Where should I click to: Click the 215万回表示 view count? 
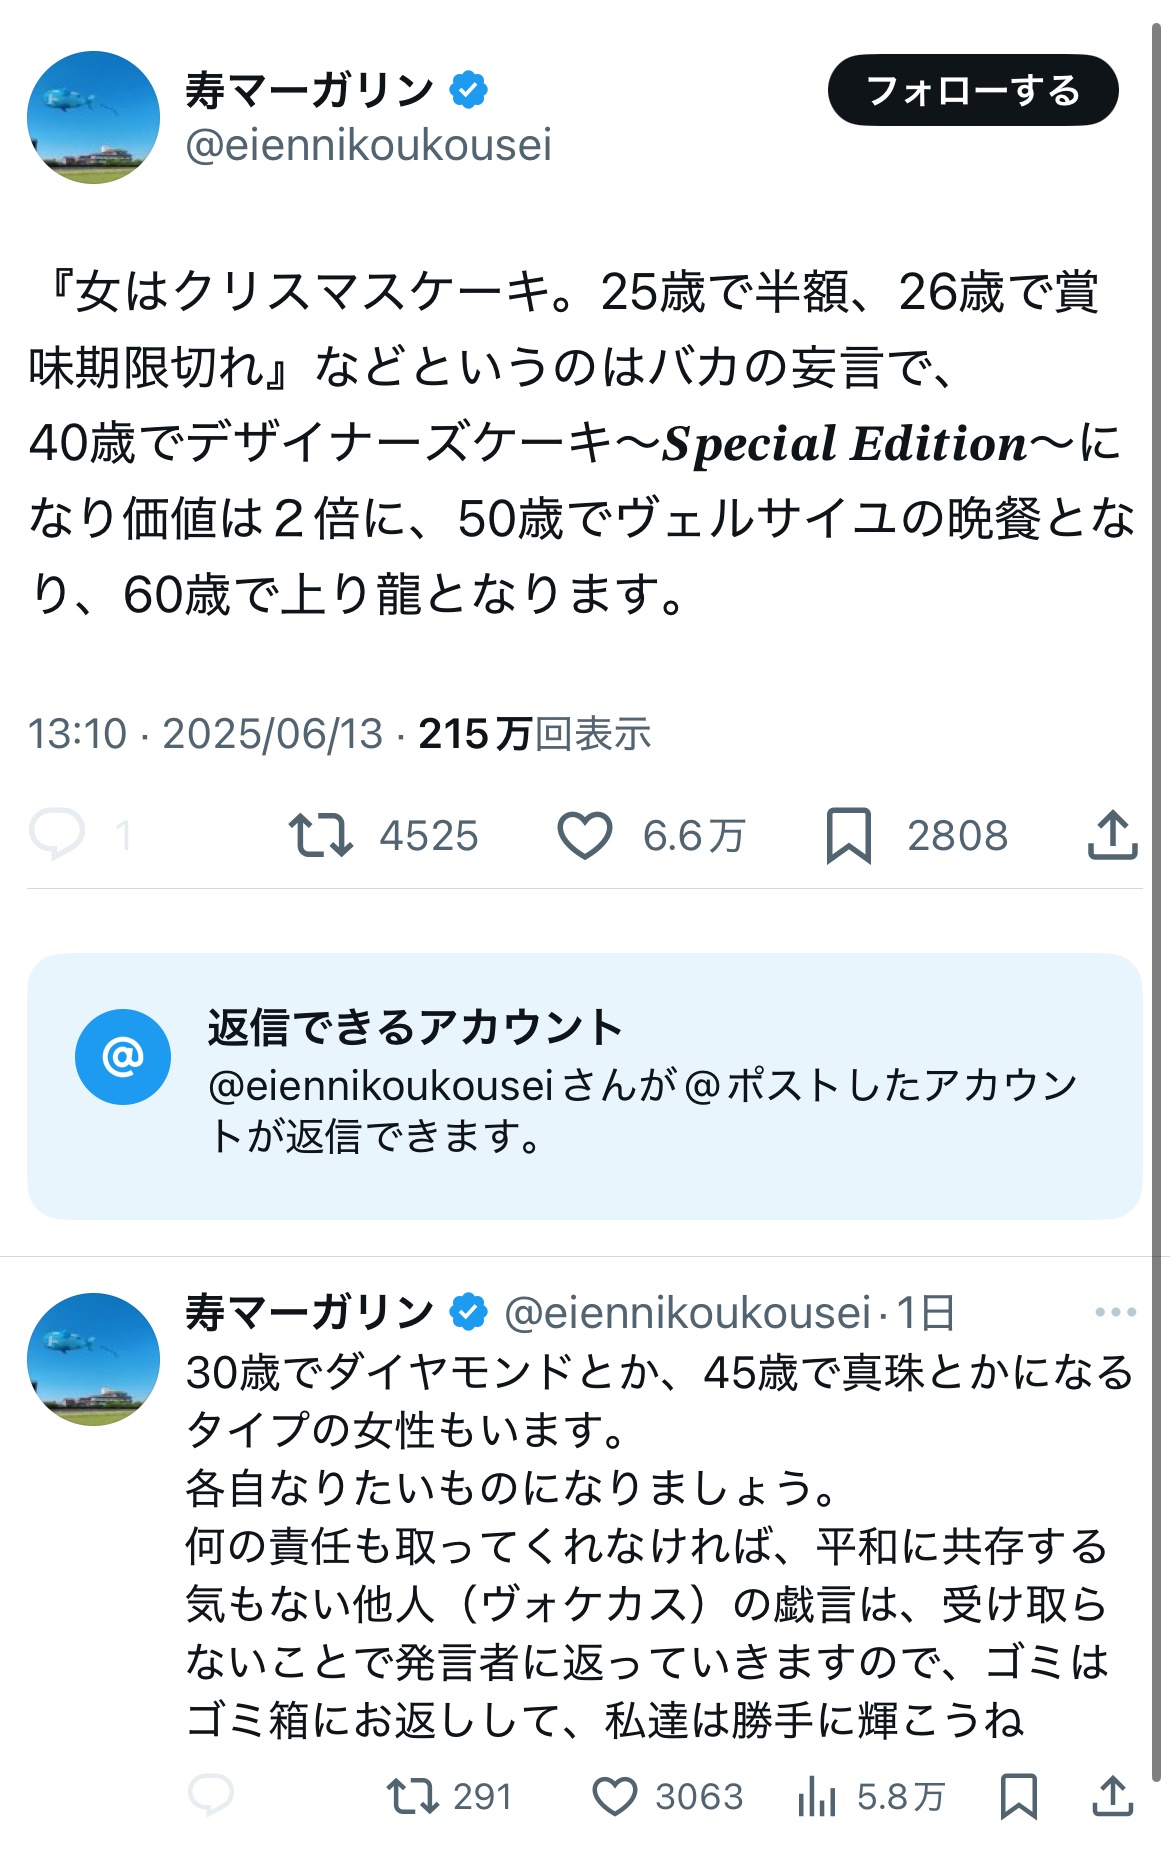pos(534,734)
